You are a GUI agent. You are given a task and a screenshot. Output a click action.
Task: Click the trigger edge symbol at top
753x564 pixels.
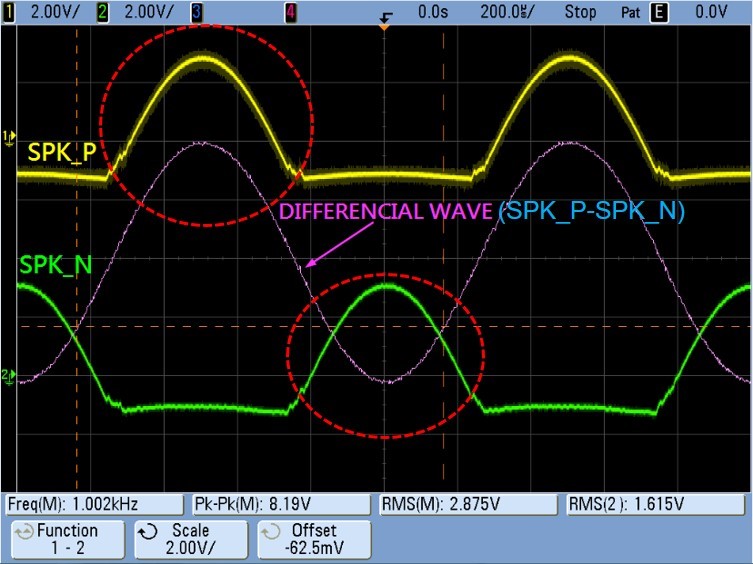coord(385,17)
